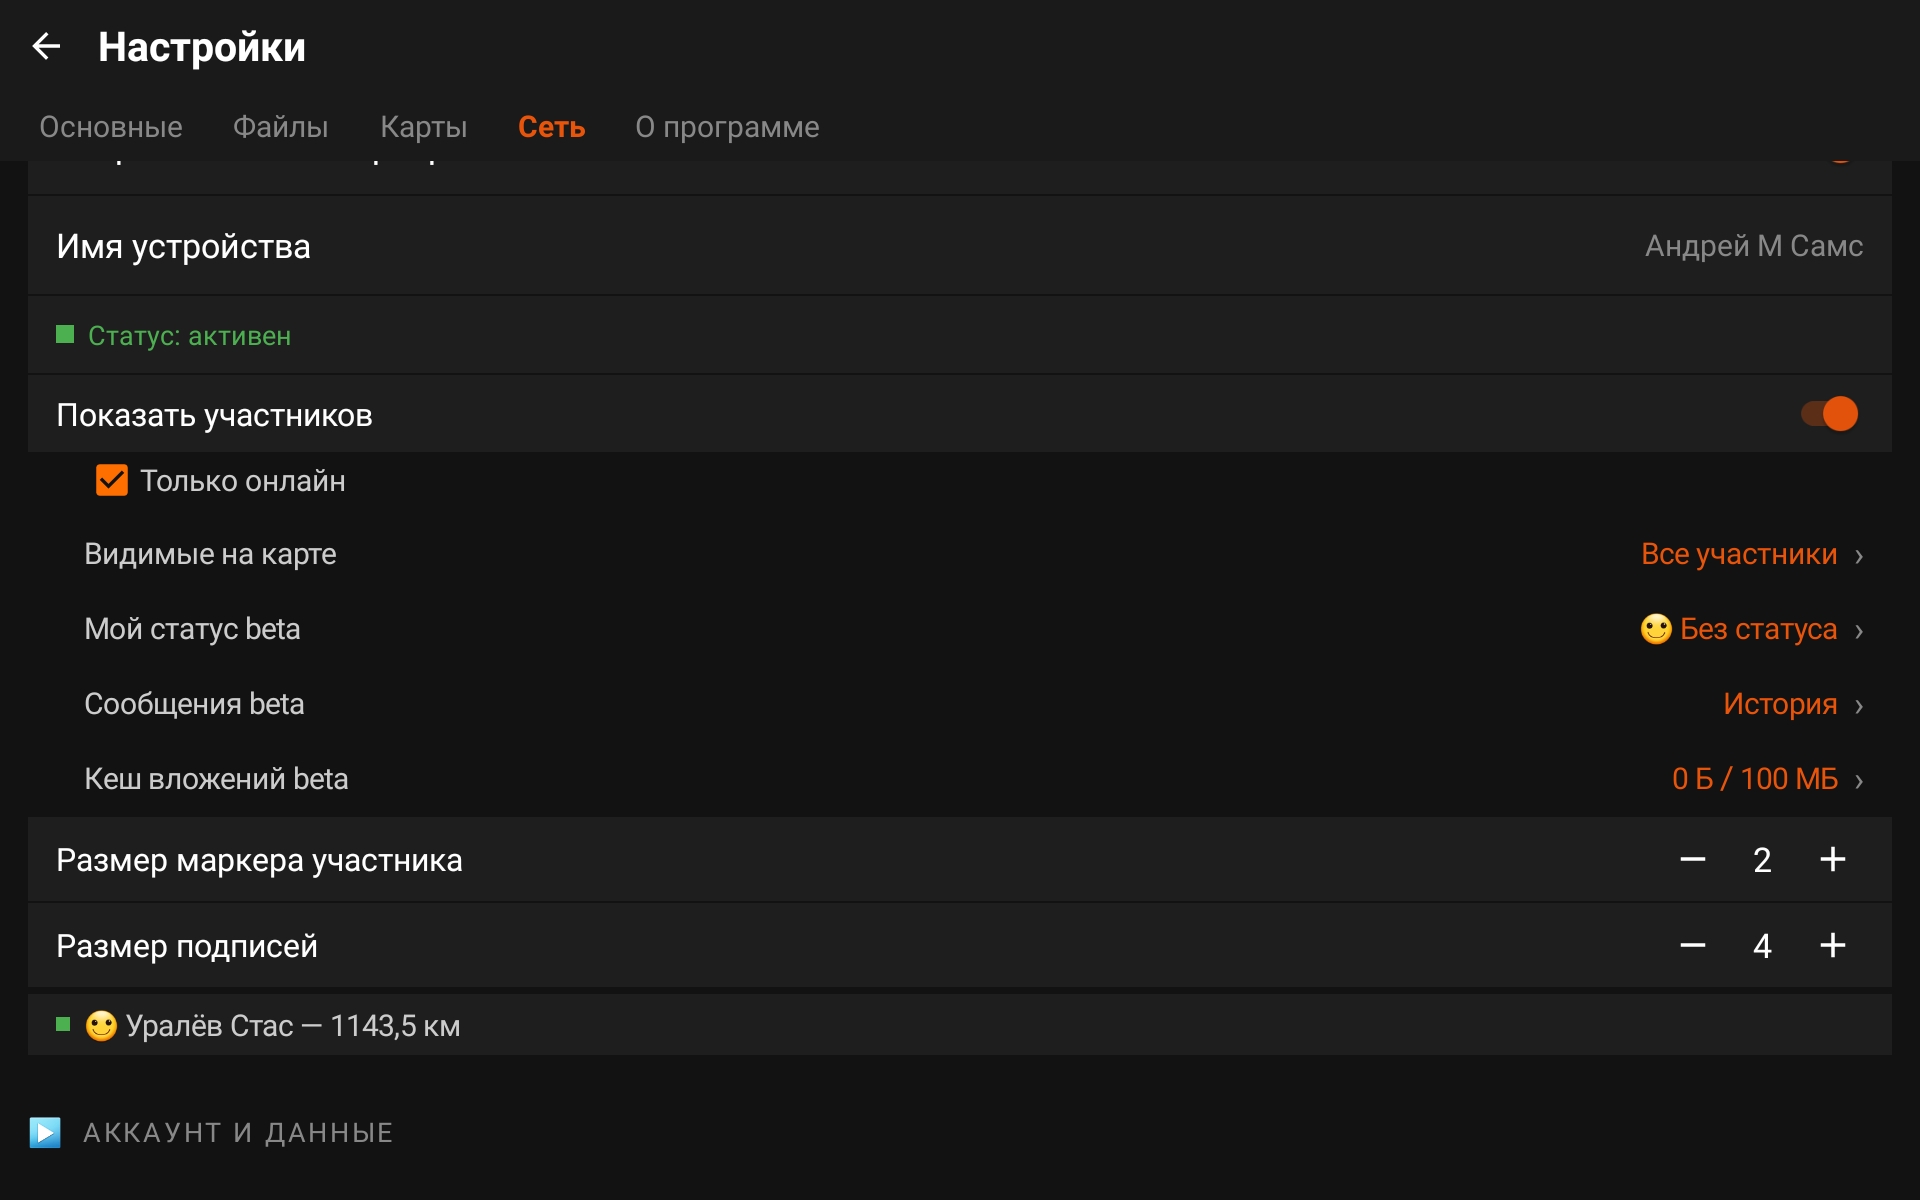The width and height of the screenshot is (1920, 1200).
Task: Click smiley icon beside Без статуса
Action: tap(1655, 629)
